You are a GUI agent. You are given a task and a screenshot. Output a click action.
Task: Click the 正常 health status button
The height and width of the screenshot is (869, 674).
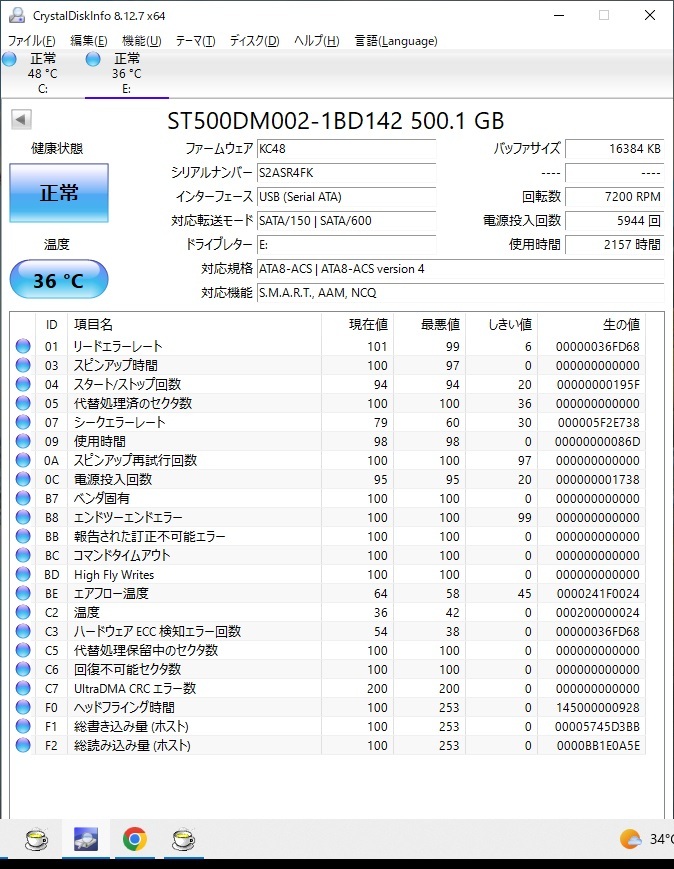point(59,193)
